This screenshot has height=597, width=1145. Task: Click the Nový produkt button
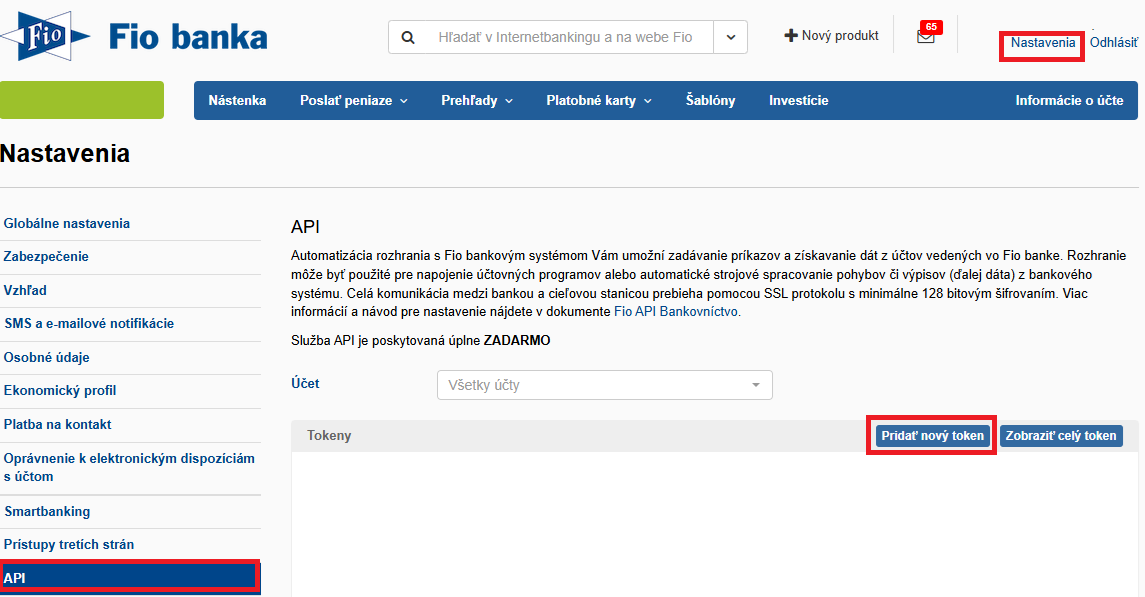point(831,36)
